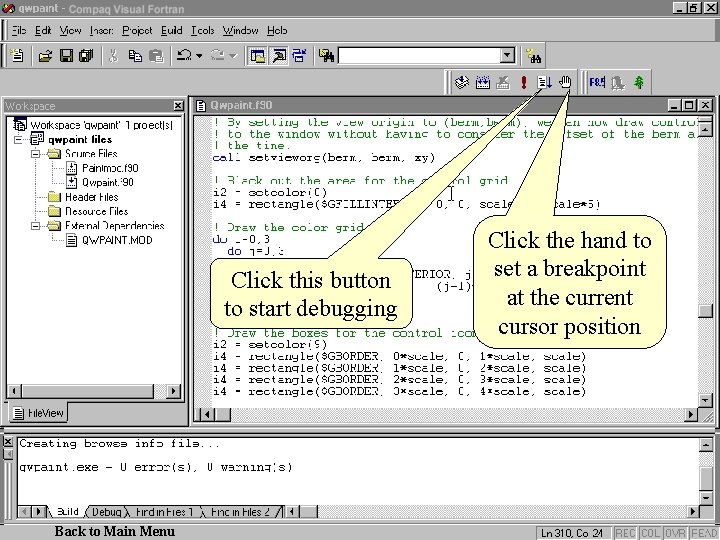Click the New Text File toolbar icon

tap(17, 56)
